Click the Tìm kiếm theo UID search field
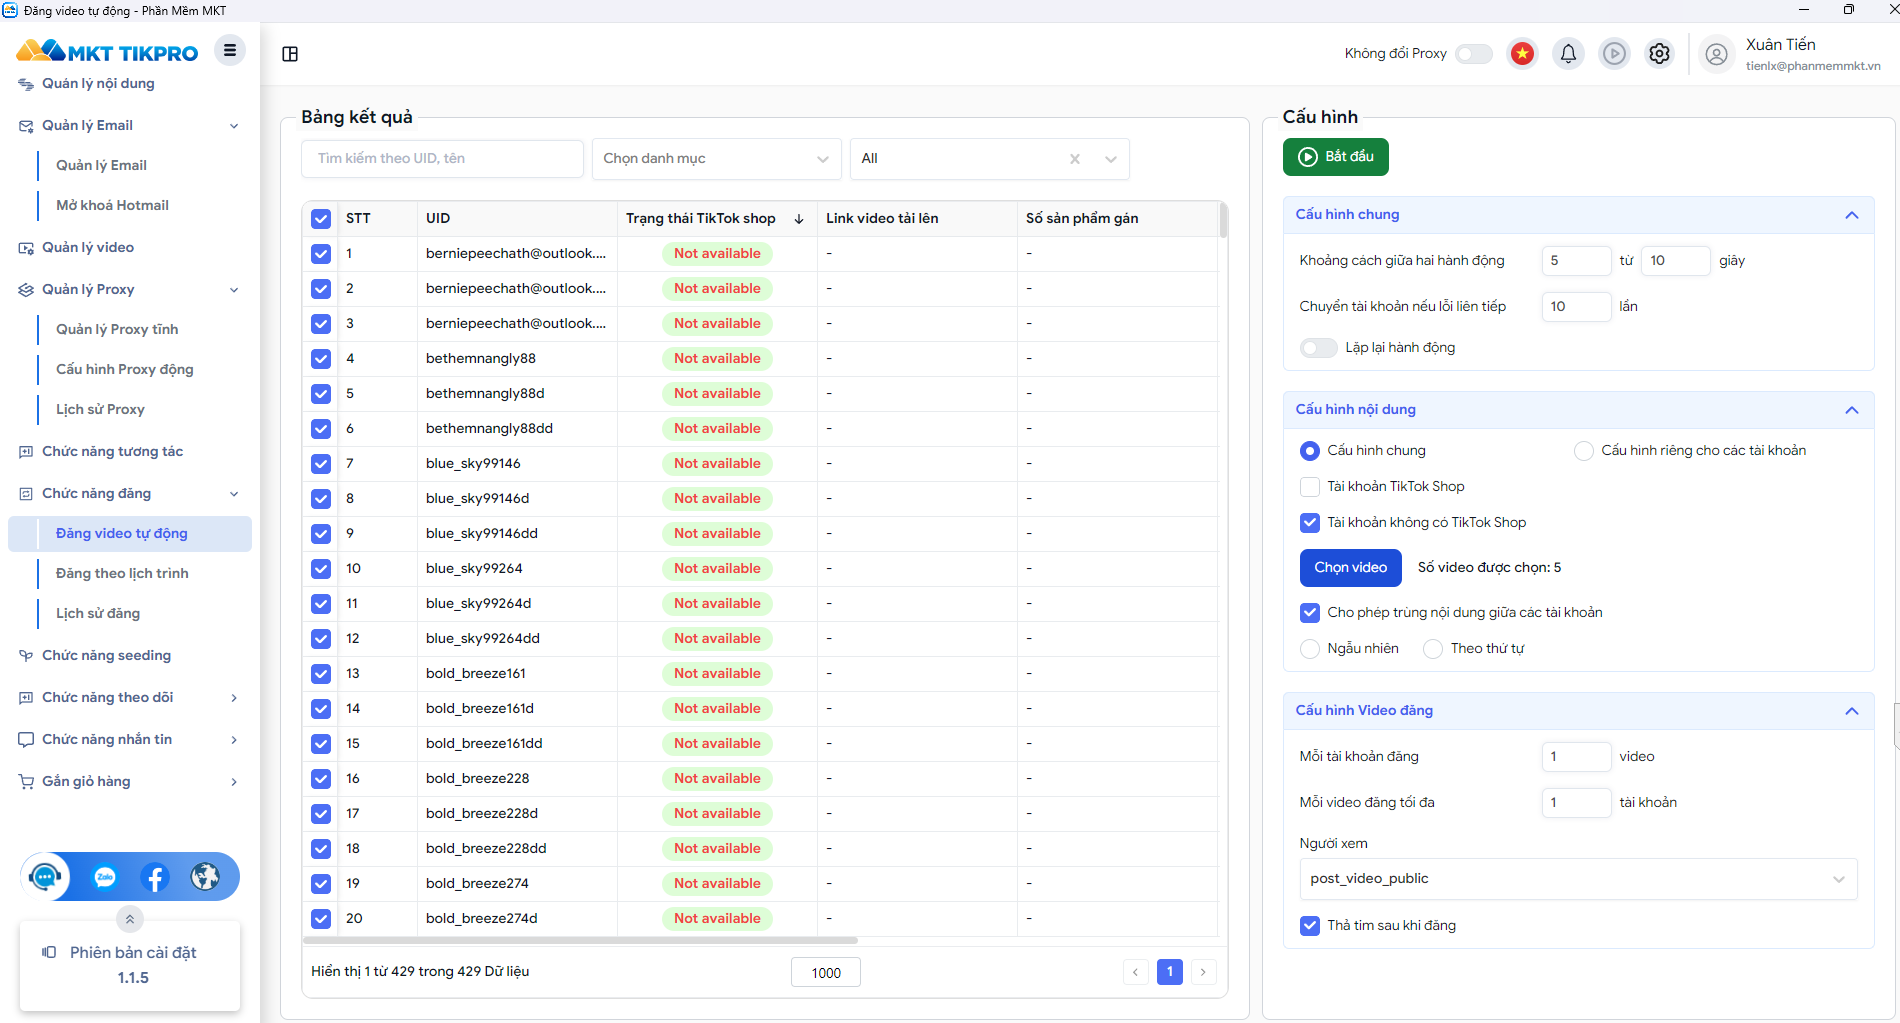Image resolution: width=1900 pixels, height=1023 pixels. click(x=442, y=159)
